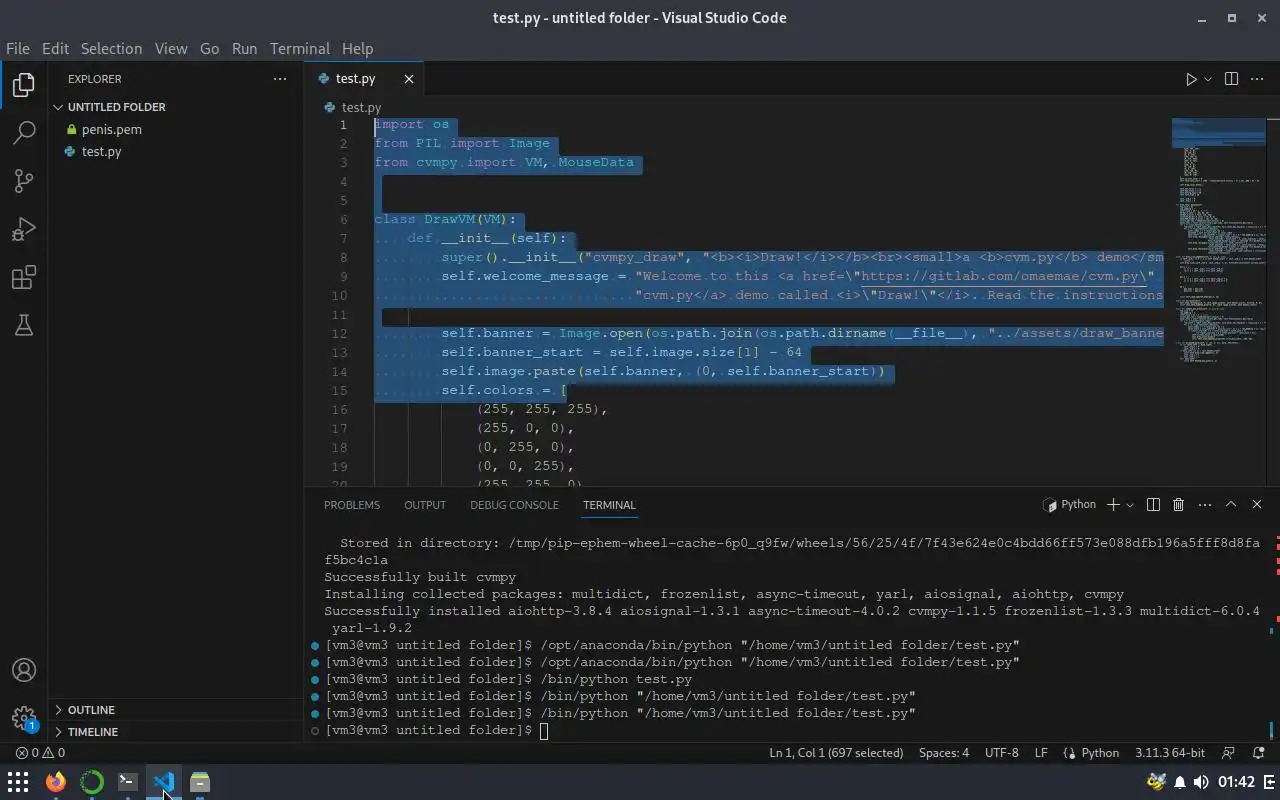1280x800 pixels.
Task: Switch to the PROBLEMS panel tab
Action: [352, 505]
